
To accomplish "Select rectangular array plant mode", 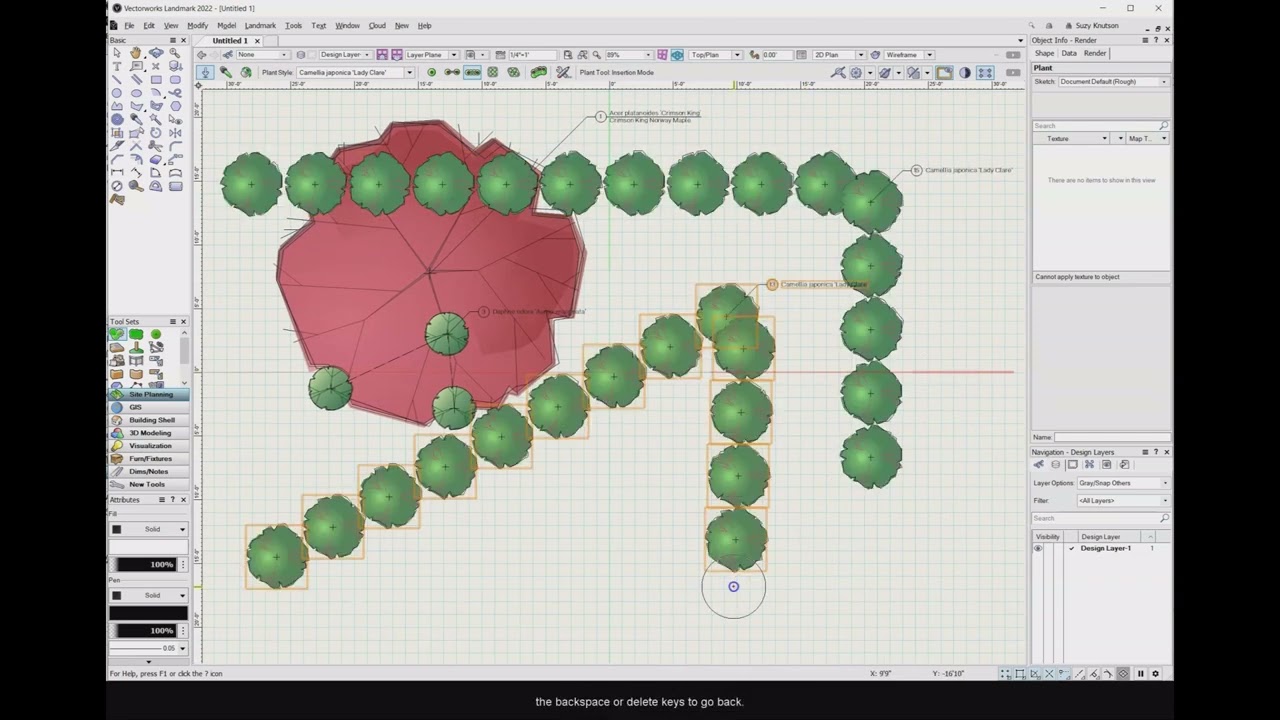I will point(492,72).
